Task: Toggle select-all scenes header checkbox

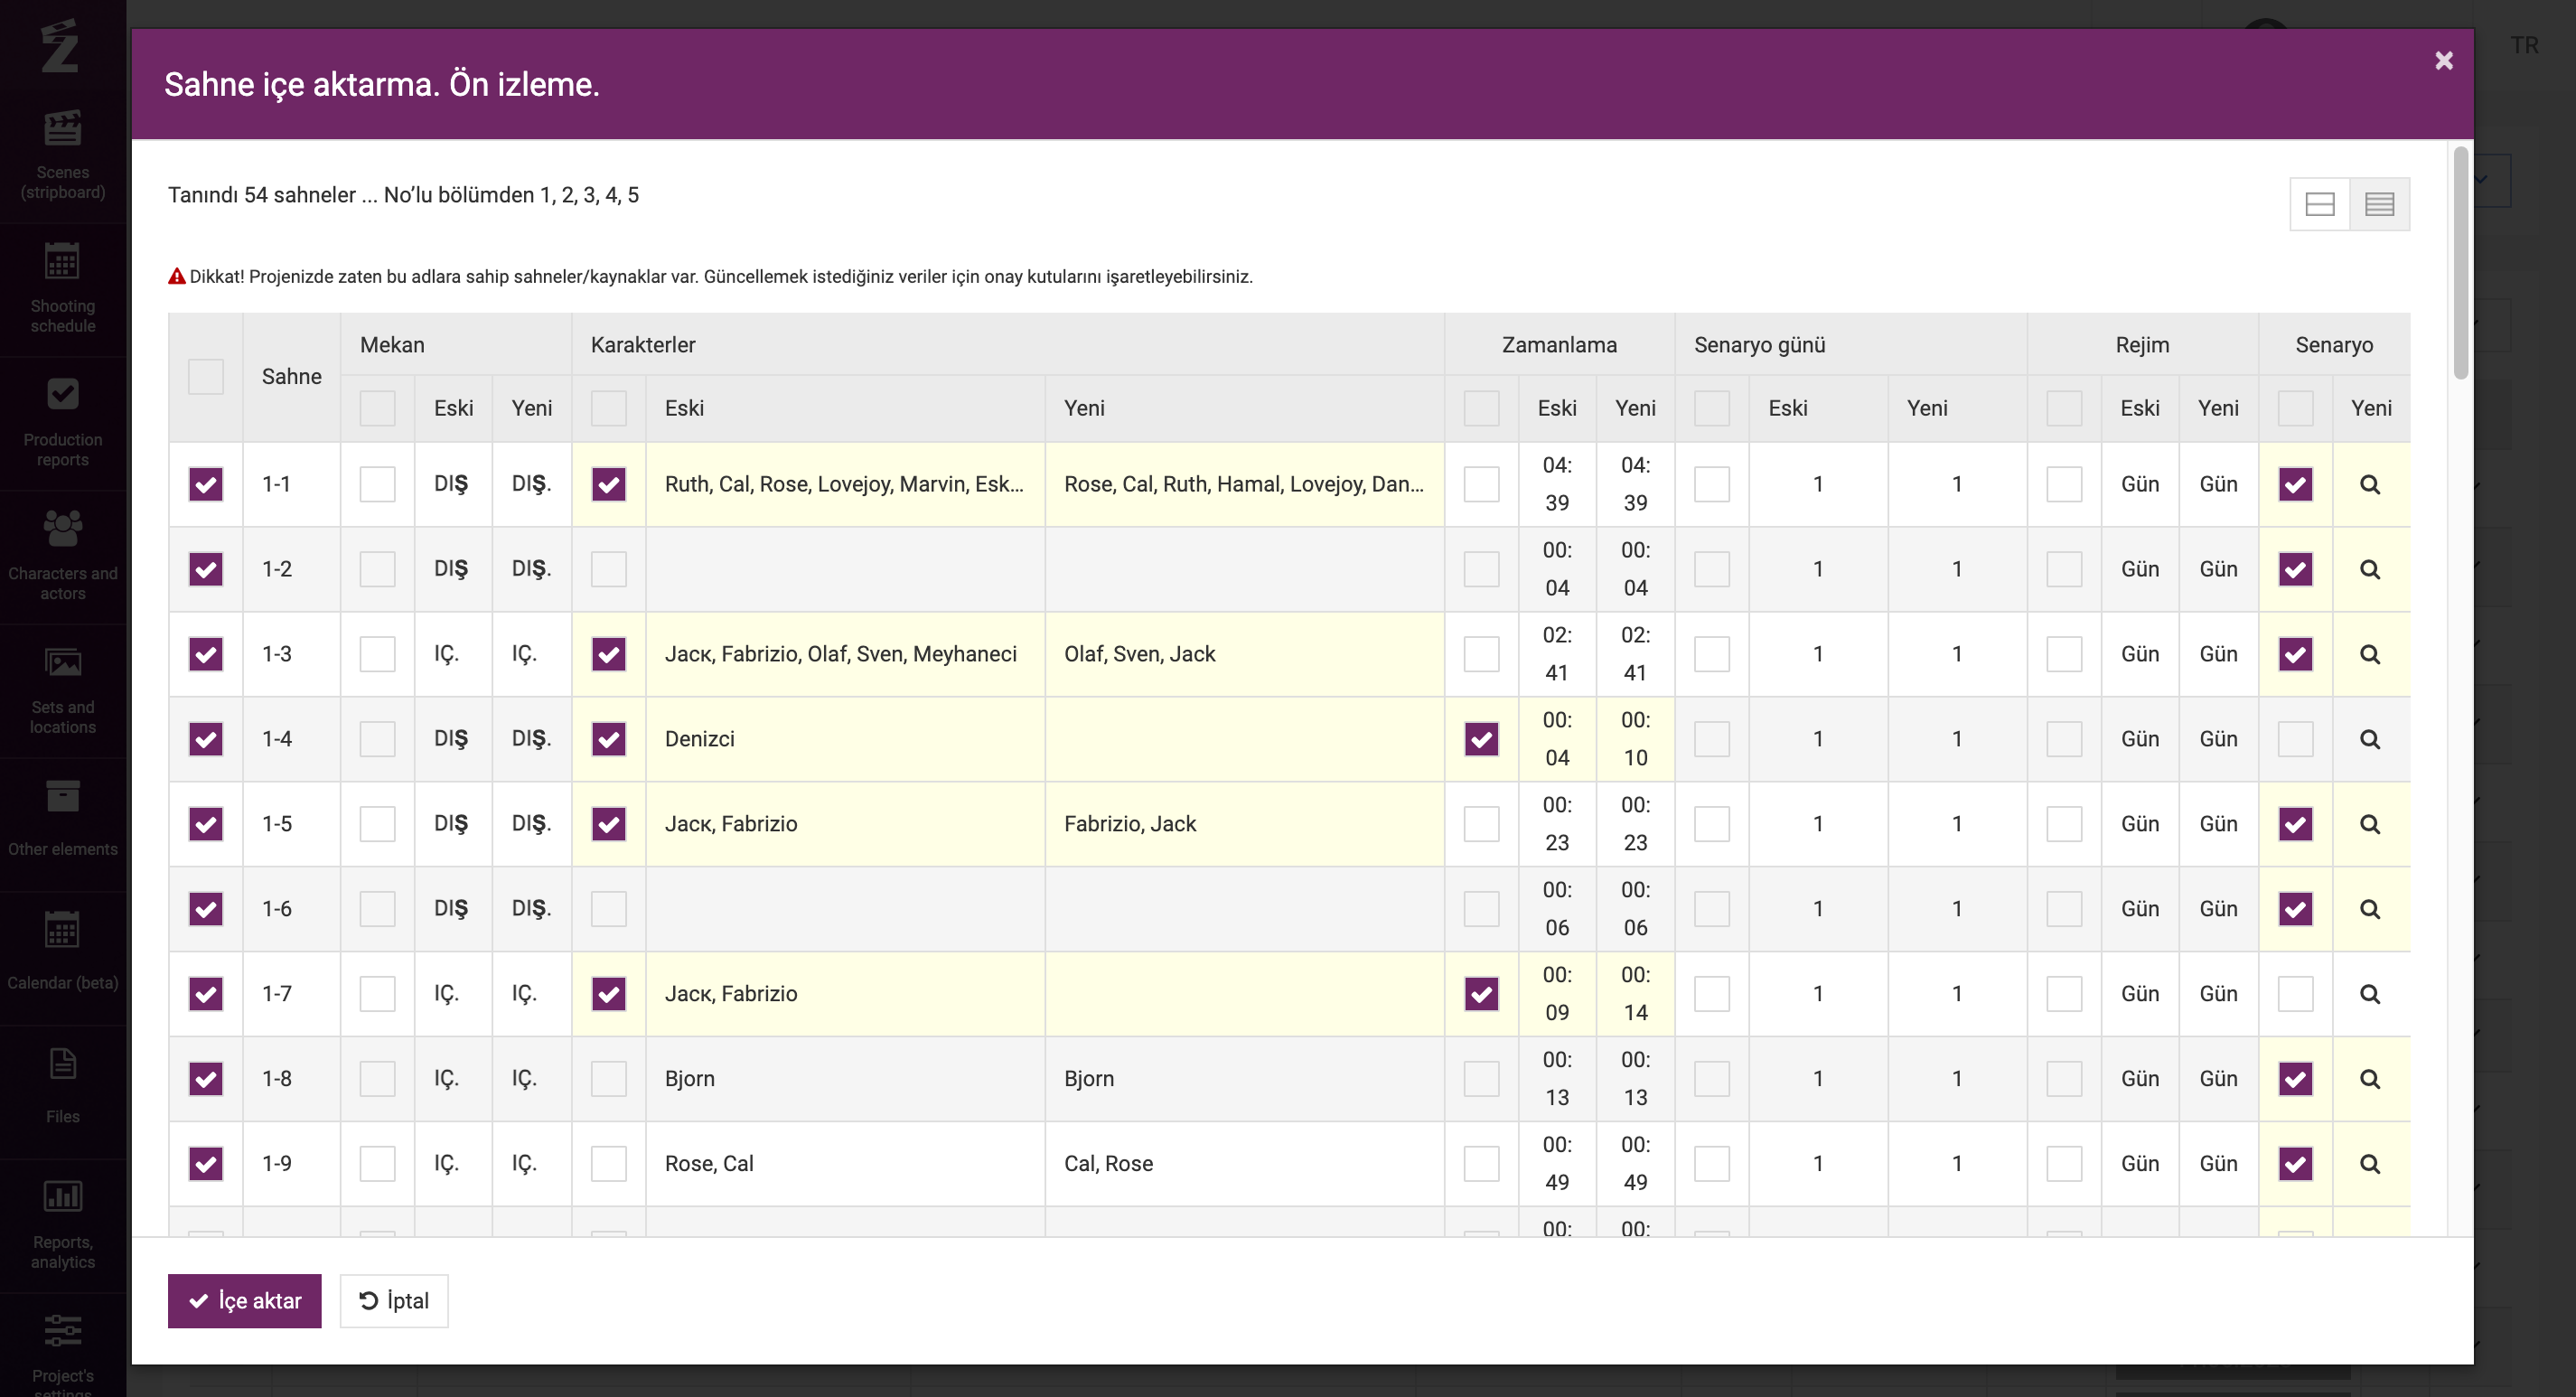Action: [206, 377]
